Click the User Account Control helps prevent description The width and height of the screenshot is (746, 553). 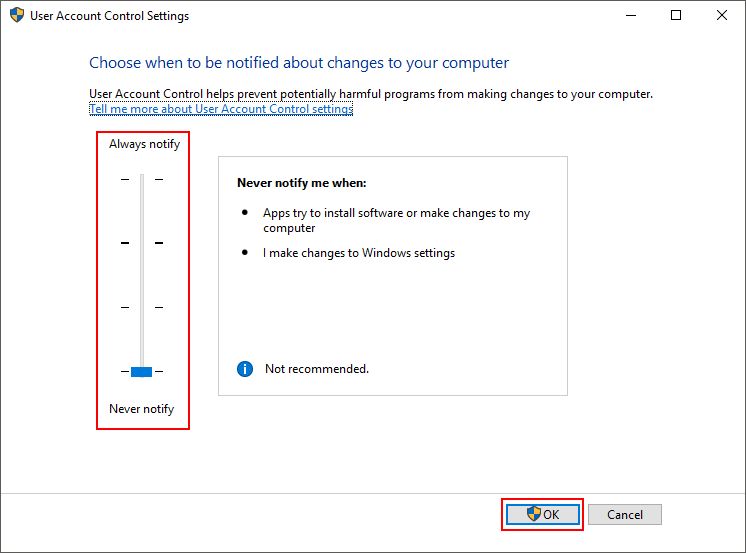[371, 94]
